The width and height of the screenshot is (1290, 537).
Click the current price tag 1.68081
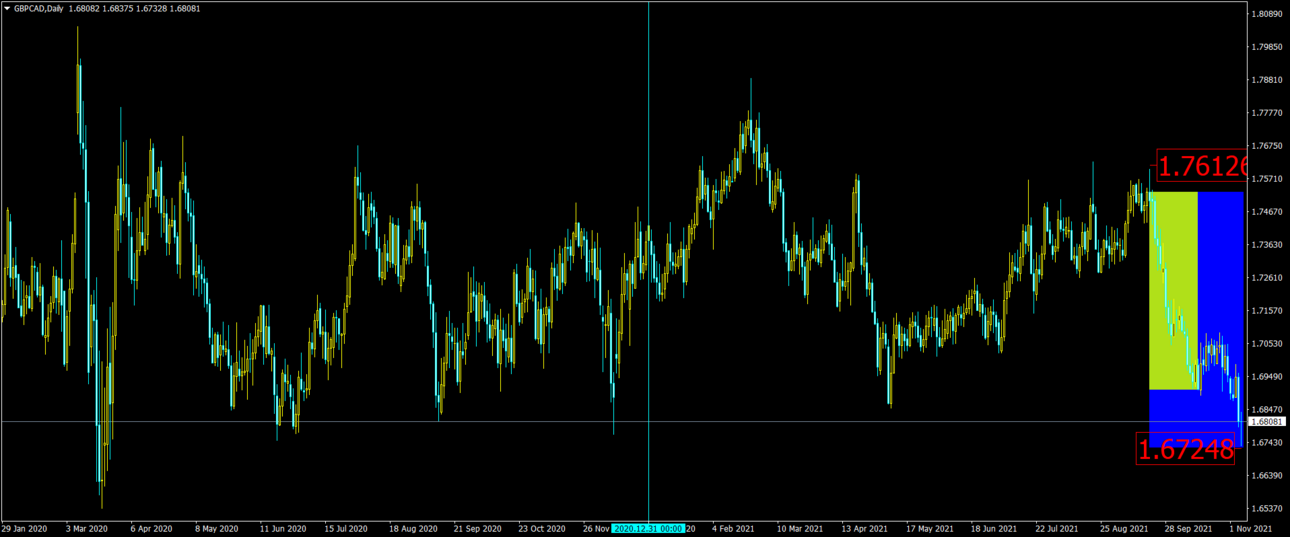tap(1267, 422)
